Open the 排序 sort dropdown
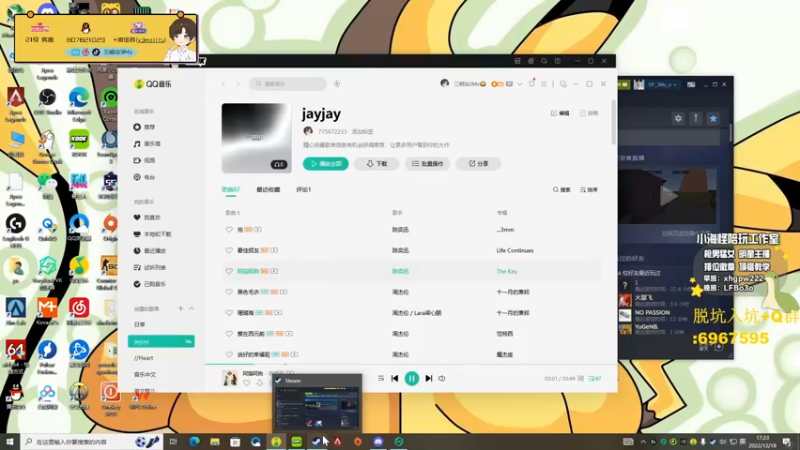This screenshot has height=450, width=800. pos(588,190)
